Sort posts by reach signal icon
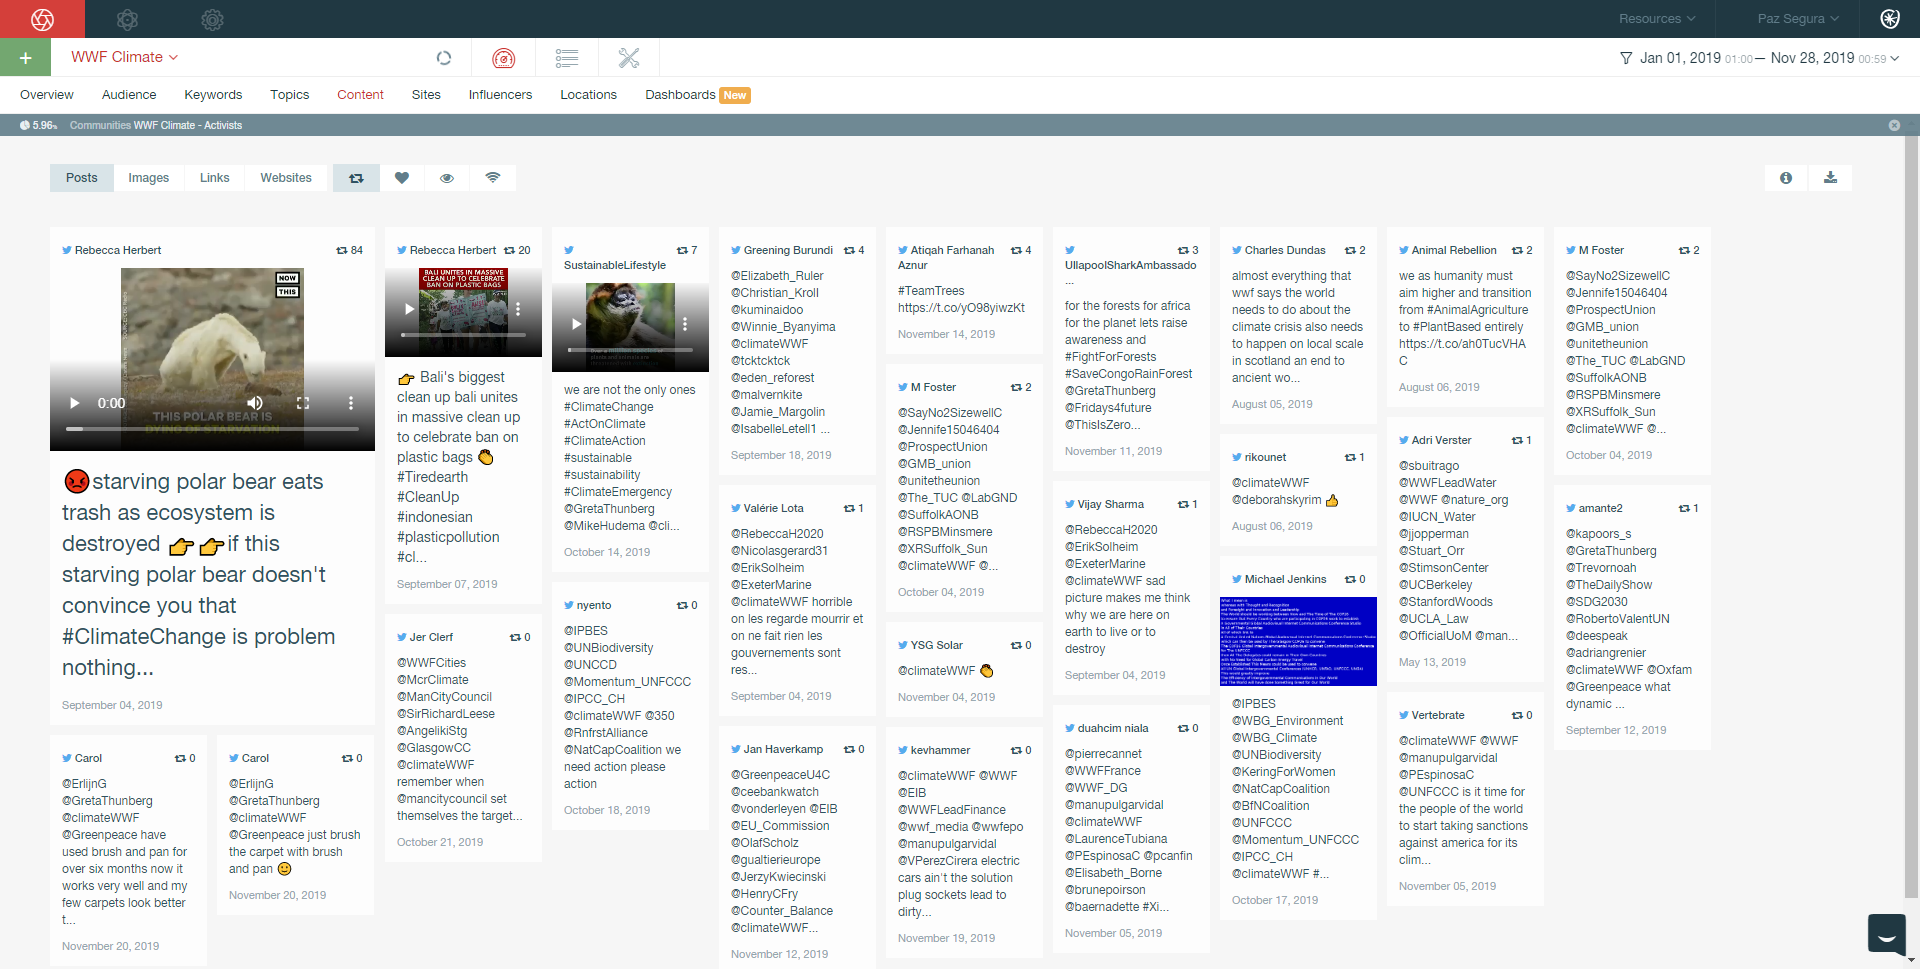 coord(493,178)
